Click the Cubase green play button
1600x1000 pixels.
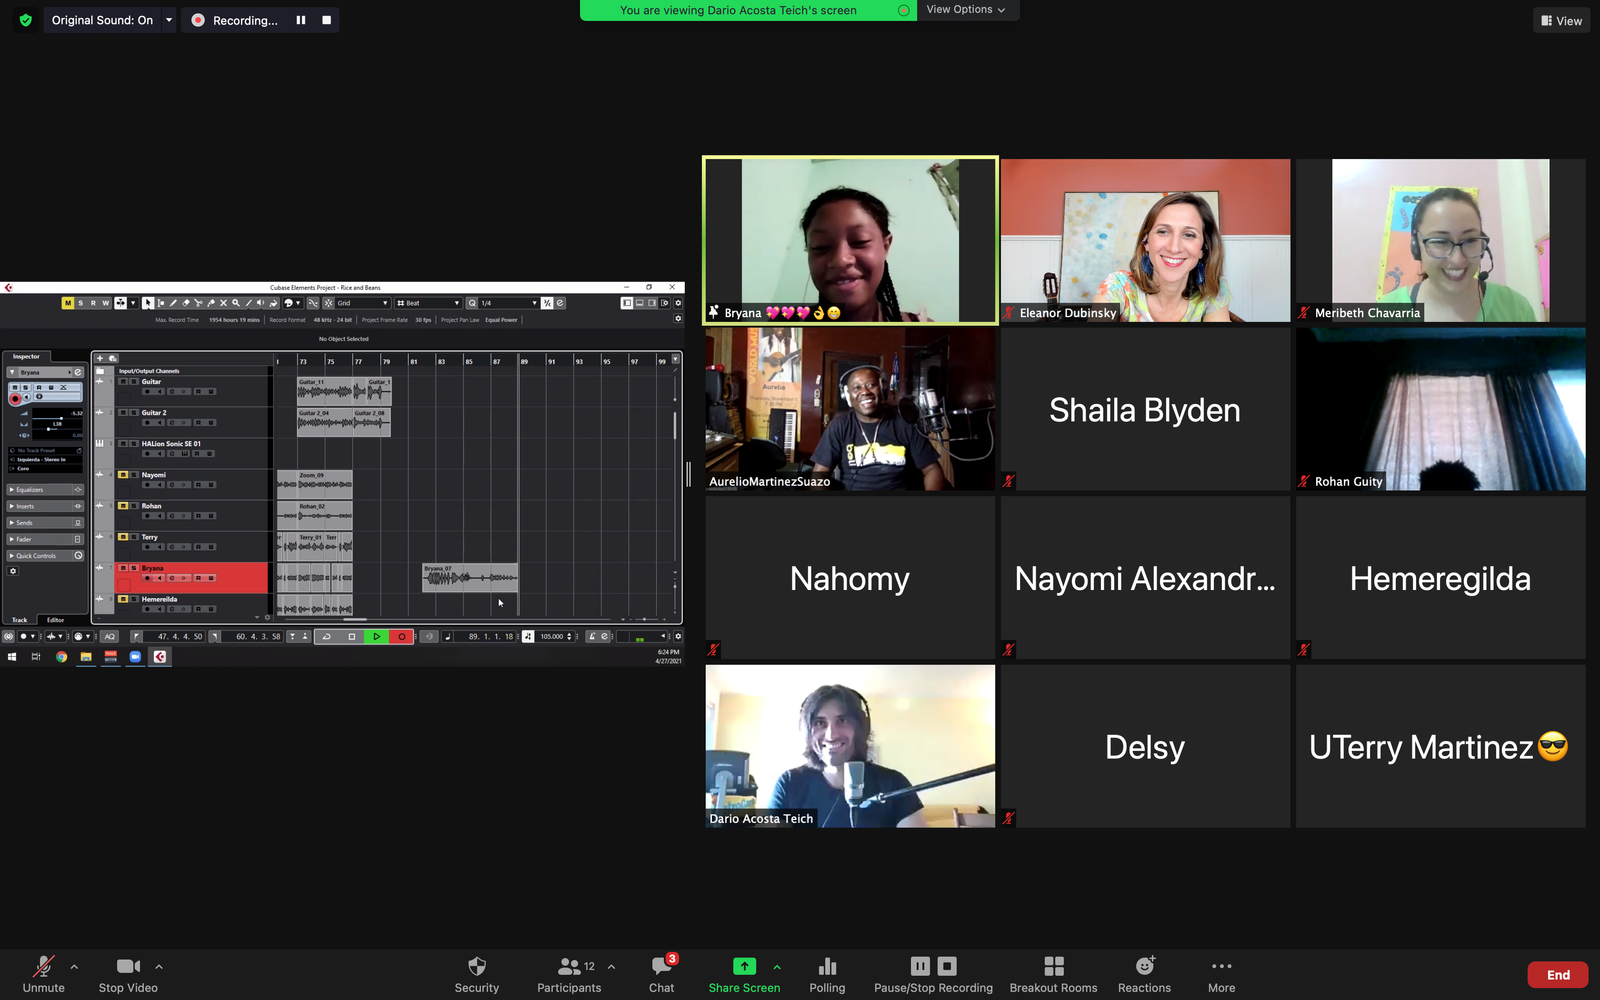[x=376, y=636]
